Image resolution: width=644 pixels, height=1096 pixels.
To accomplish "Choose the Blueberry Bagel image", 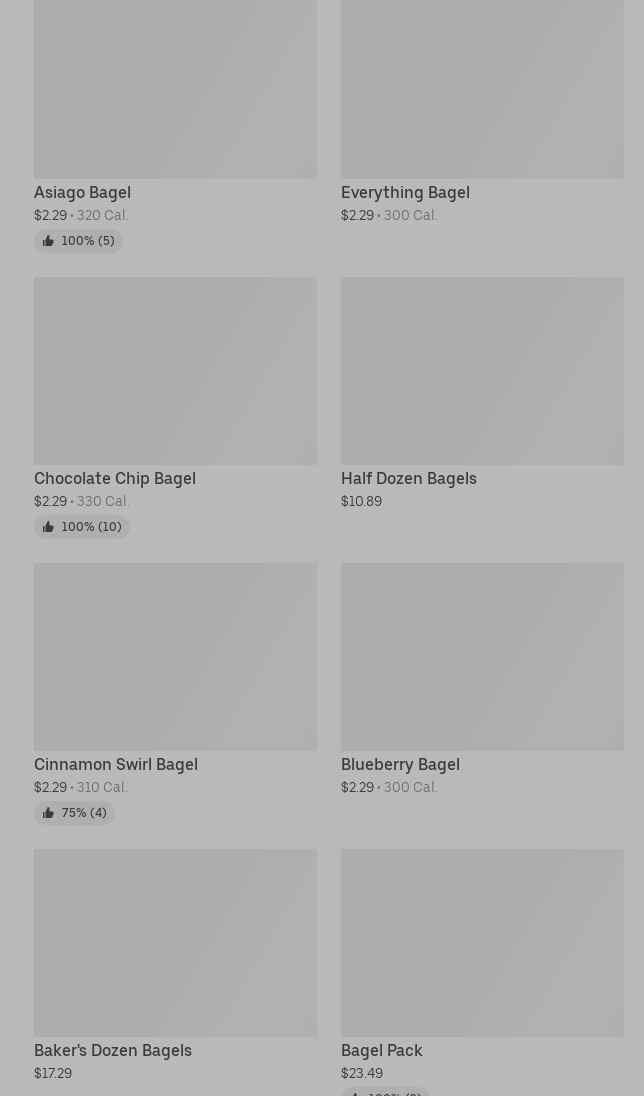I will pos(482,657).
